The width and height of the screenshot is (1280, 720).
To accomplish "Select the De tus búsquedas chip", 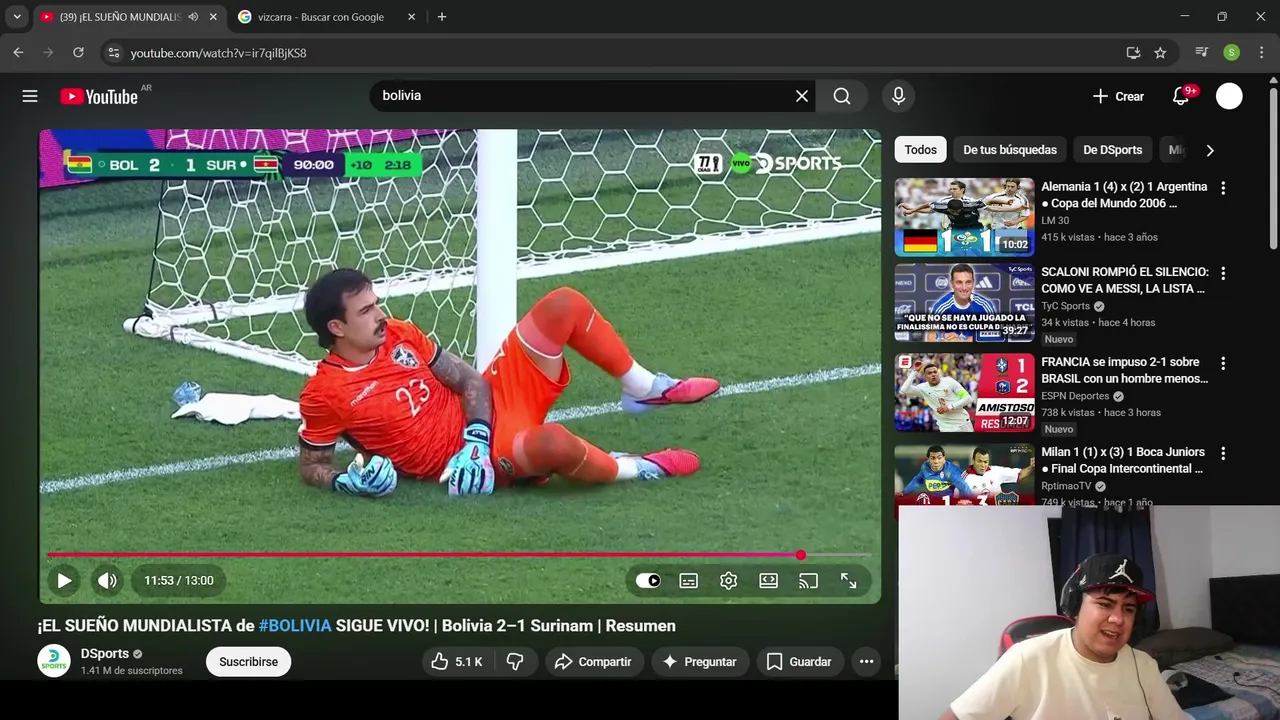I will pos(1010,150).
